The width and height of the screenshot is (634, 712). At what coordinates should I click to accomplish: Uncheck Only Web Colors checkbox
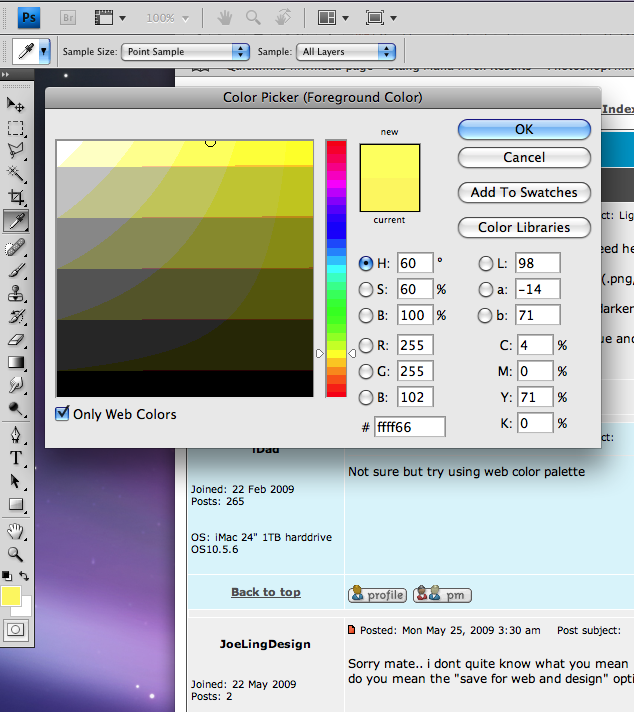[63, 414]
